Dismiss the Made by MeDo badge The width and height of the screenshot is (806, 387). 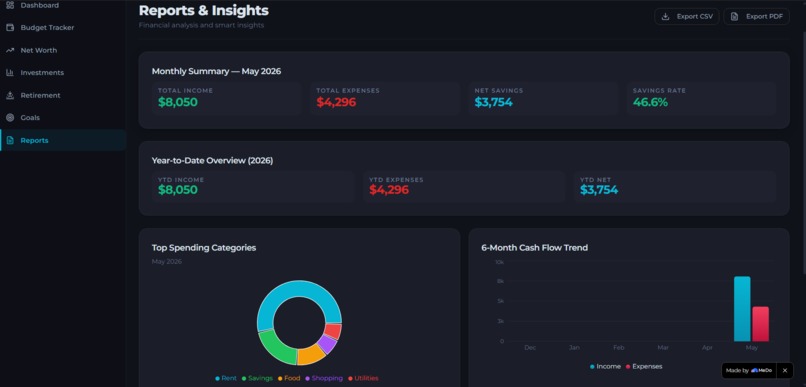(x=784, y=370)
